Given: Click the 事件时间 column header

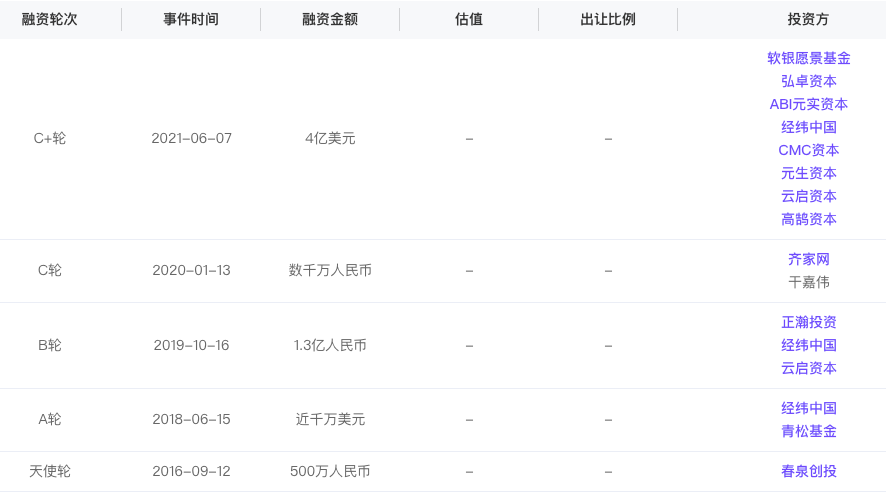Looking at the screenshot, I should [191, 19].
